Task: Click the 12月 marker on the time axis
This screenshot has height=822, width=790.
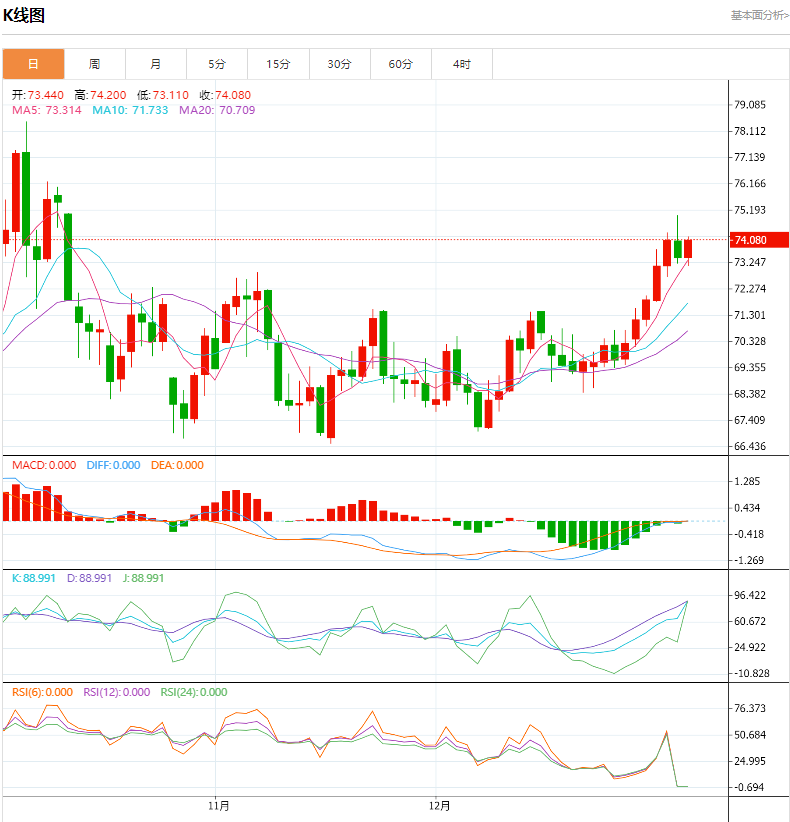Action: click(439, 805)
